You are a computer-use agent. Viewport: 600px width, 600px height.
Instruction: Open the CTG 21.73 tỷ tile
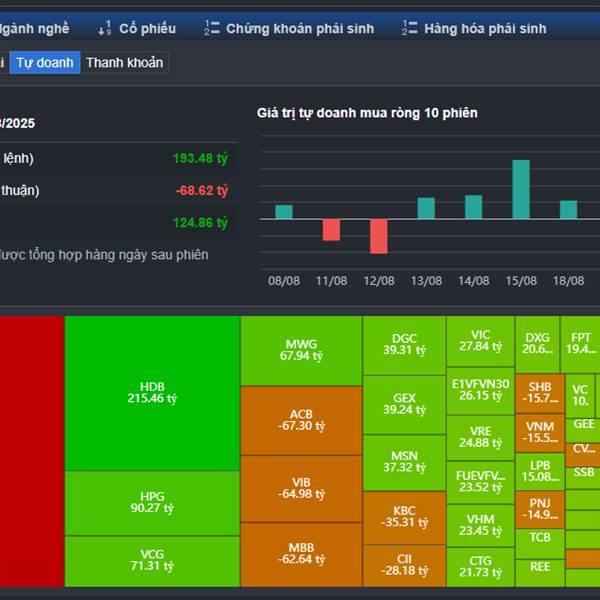[x=481, y=567]
